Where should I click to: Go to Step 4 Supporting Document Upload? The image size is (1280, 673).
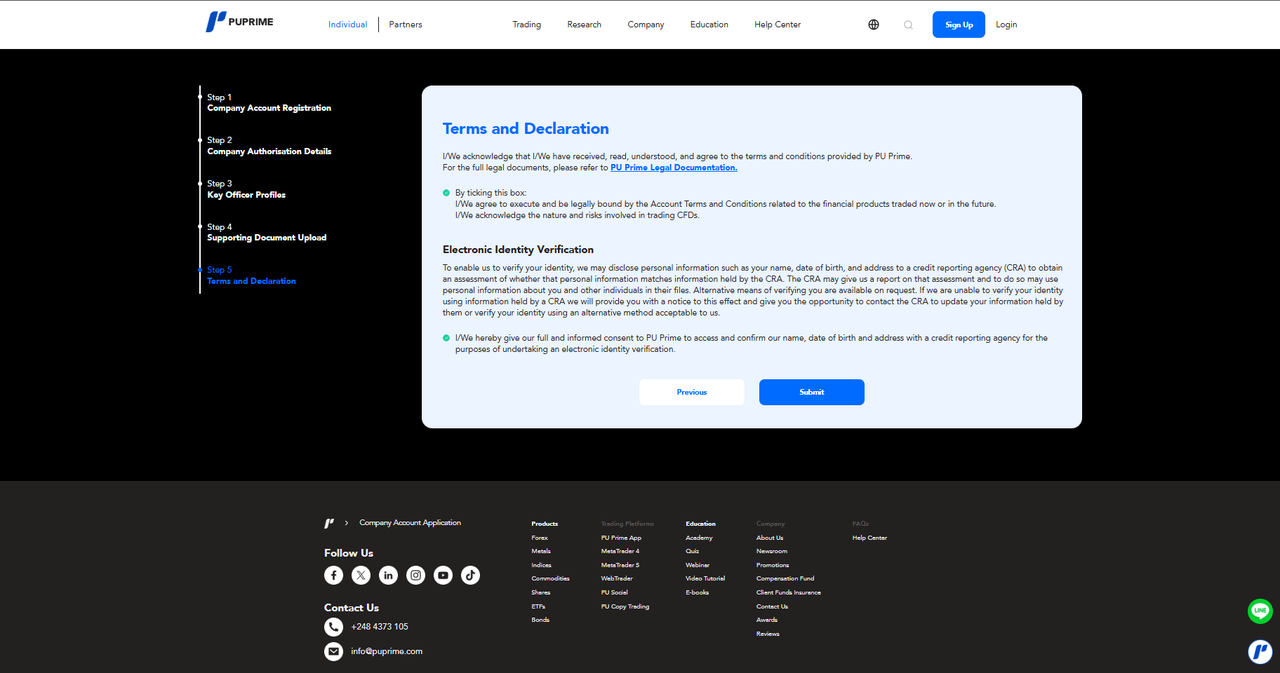[266, 233]
